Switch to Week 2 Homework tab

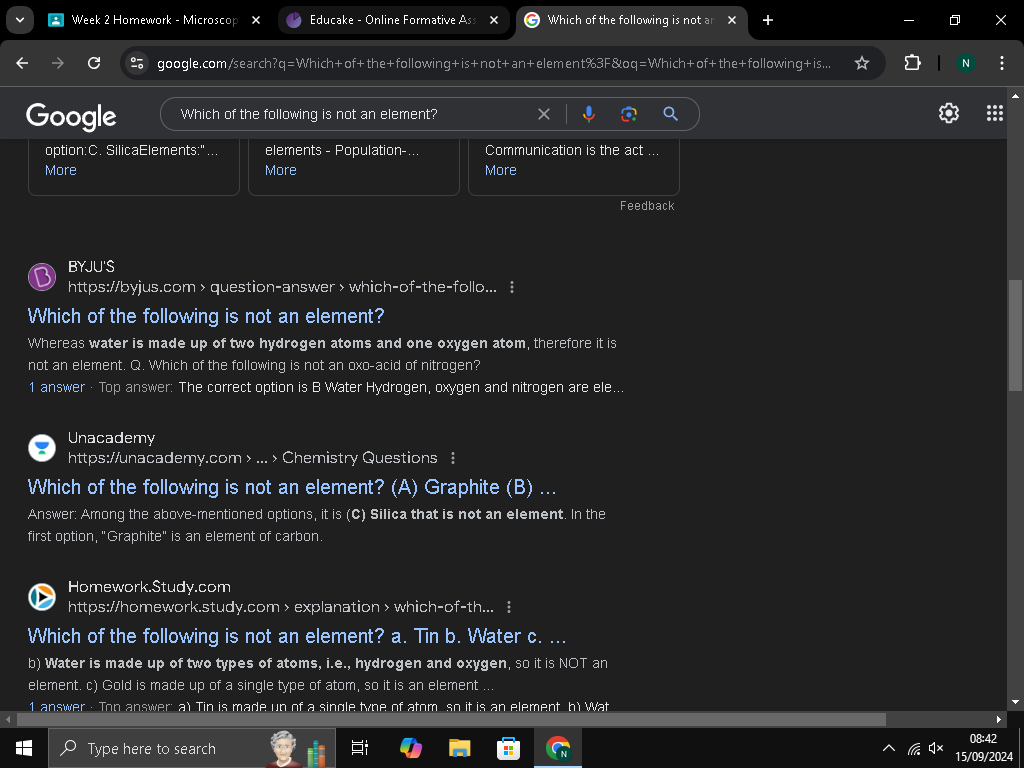[155, 20]
